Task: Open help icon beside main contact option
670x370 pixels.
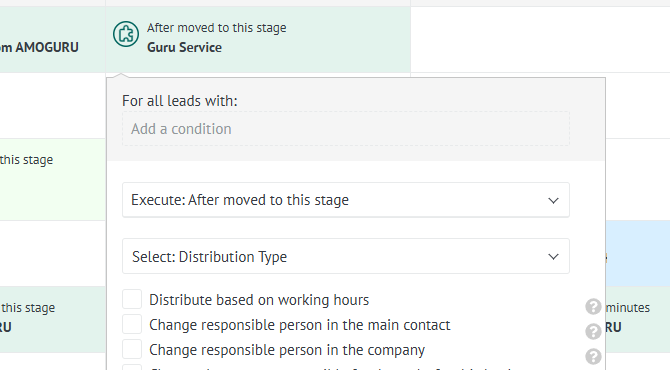Action: coord(593,332)
